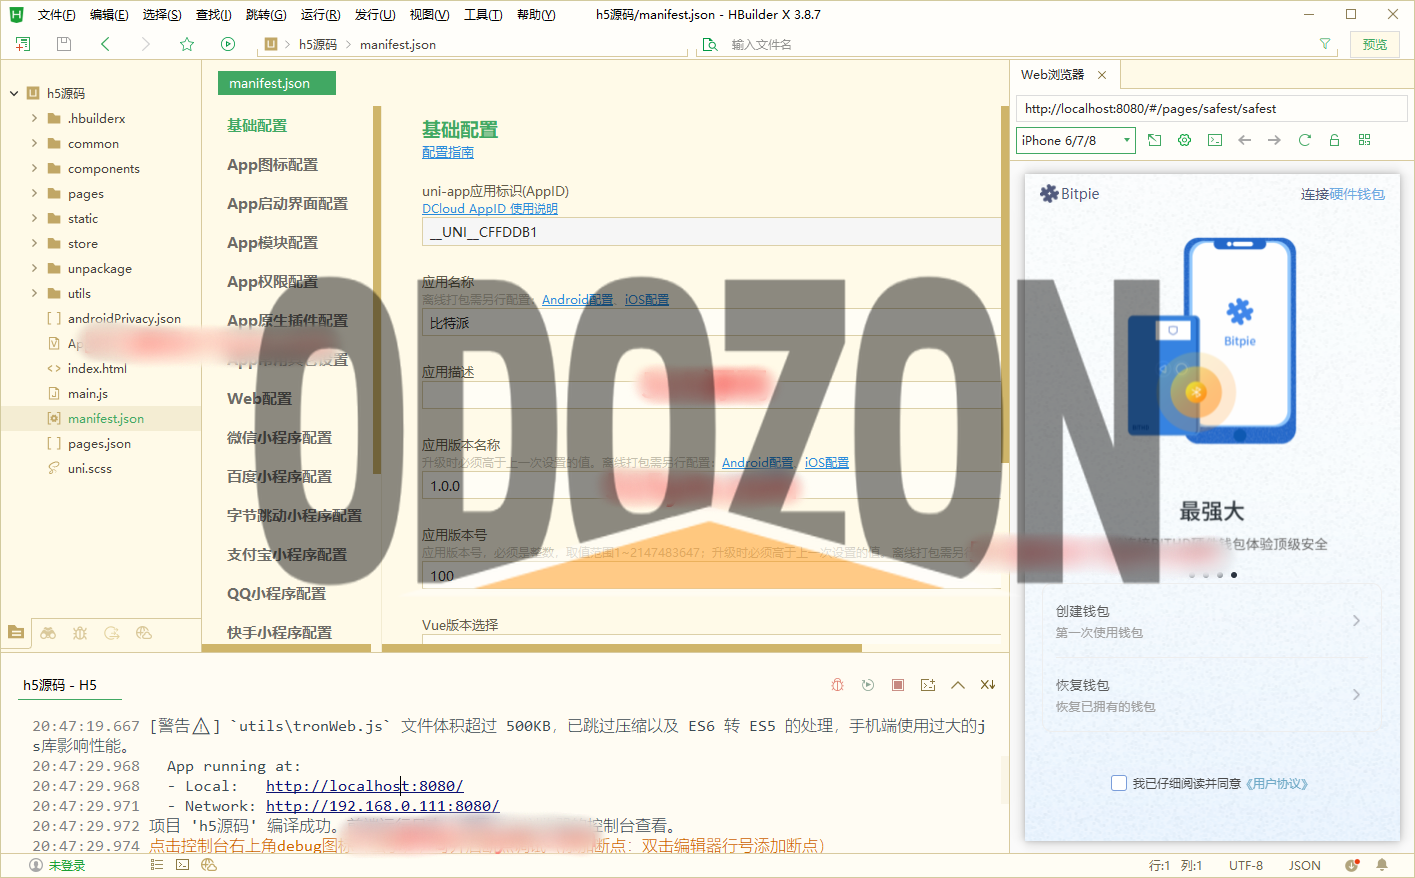Open the http://localhost:8080/ link in the console

click(364, 786)
